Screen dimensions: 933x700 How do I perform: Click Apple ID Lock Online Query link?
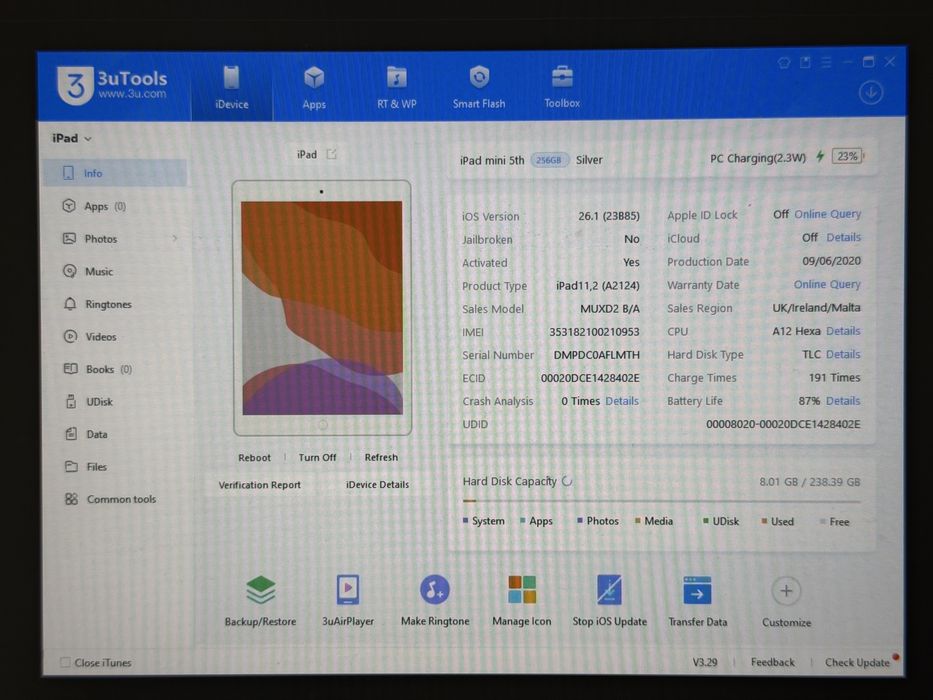click(827, 214)
